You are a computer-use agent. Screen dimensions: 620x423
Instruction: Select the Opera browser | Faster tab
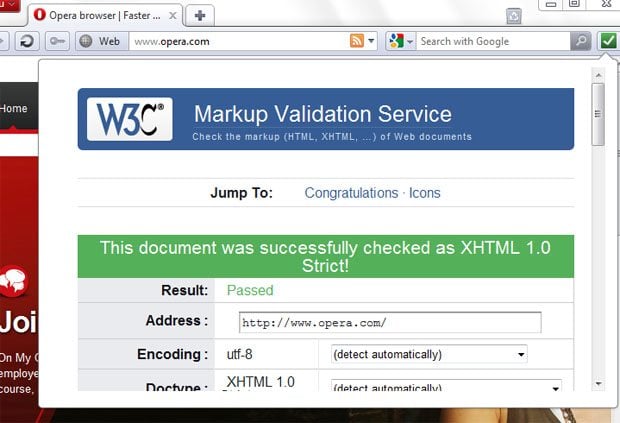point(105,16)
